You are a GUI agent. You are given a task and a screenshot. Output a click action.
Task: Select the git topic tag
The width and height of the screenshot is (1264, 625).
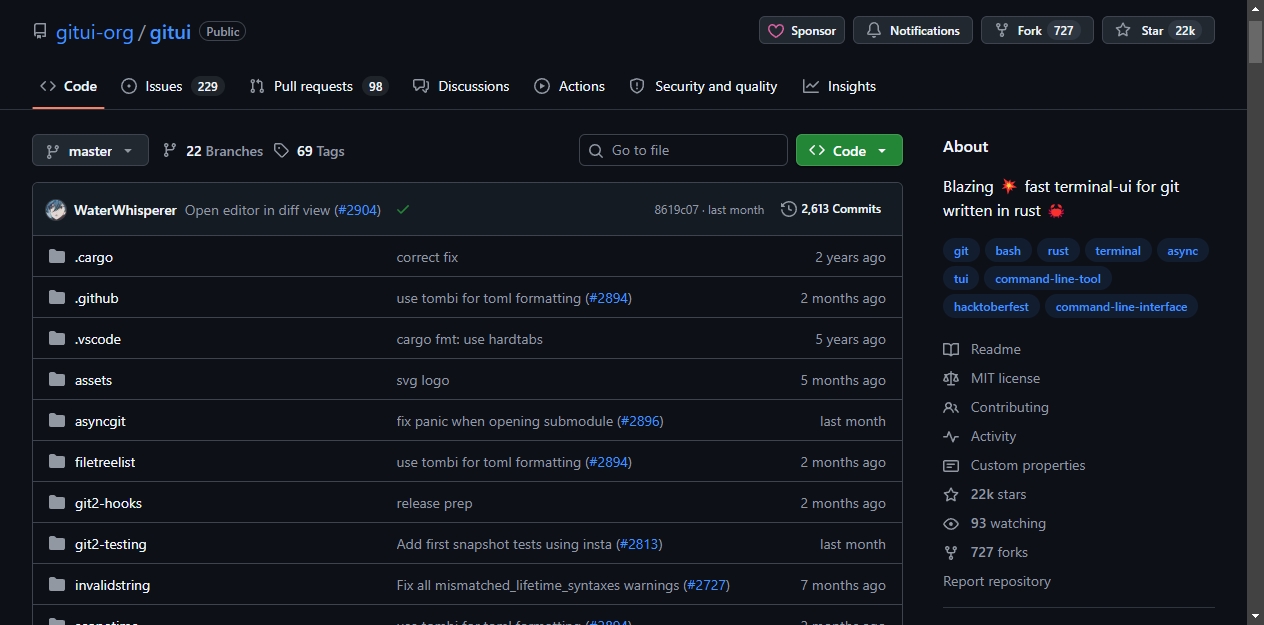[961, 251]
